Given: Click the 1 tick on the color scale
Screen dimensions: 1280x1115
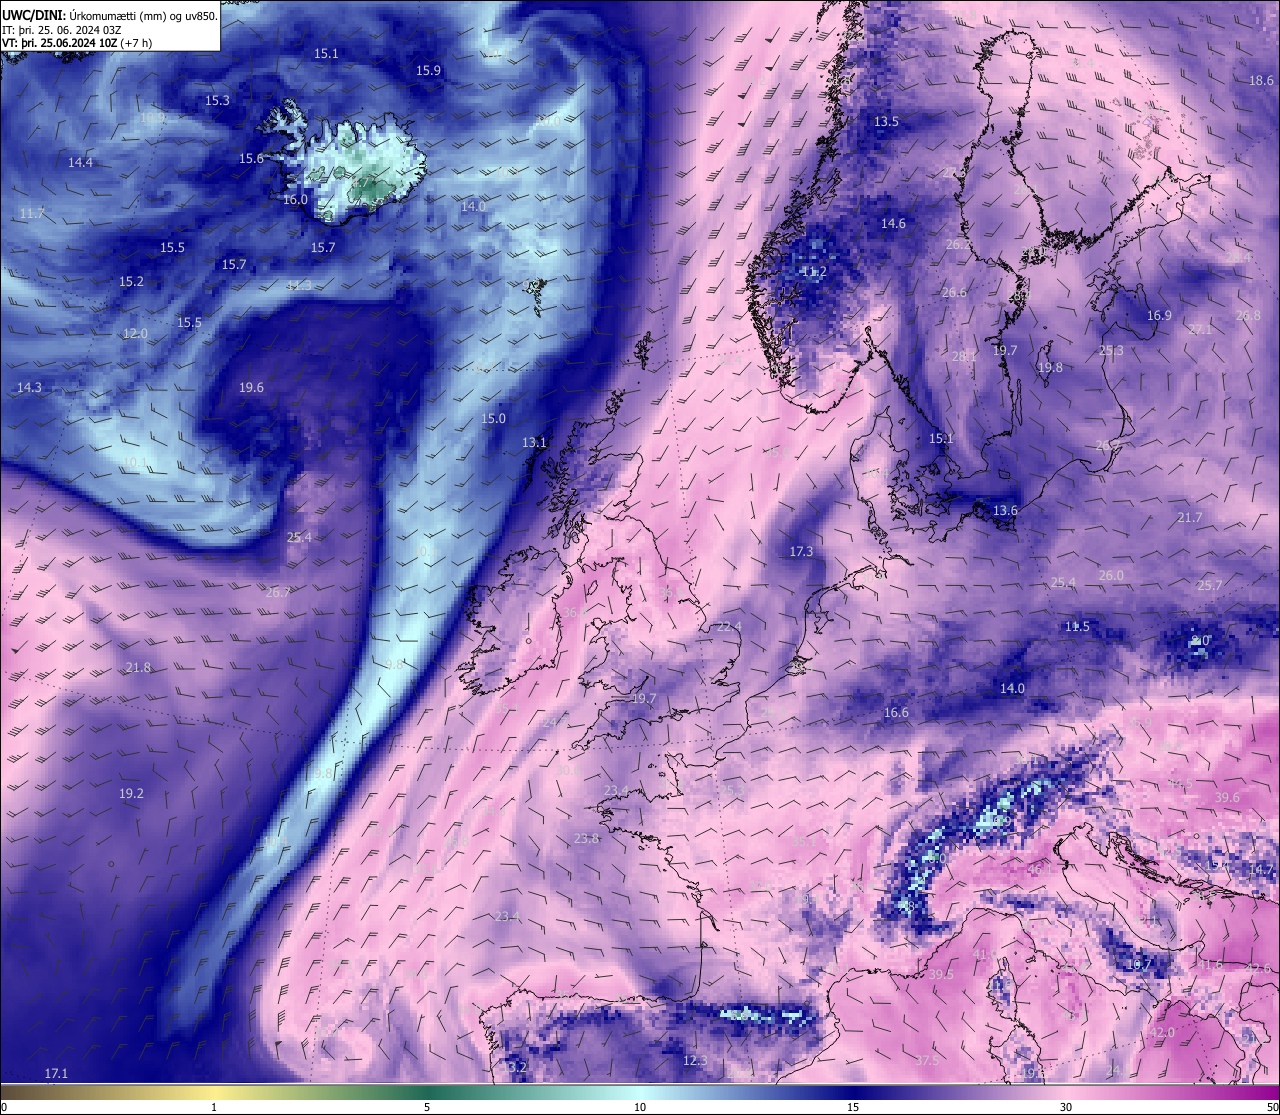Looking at the screenshot, I should 214,1107.
